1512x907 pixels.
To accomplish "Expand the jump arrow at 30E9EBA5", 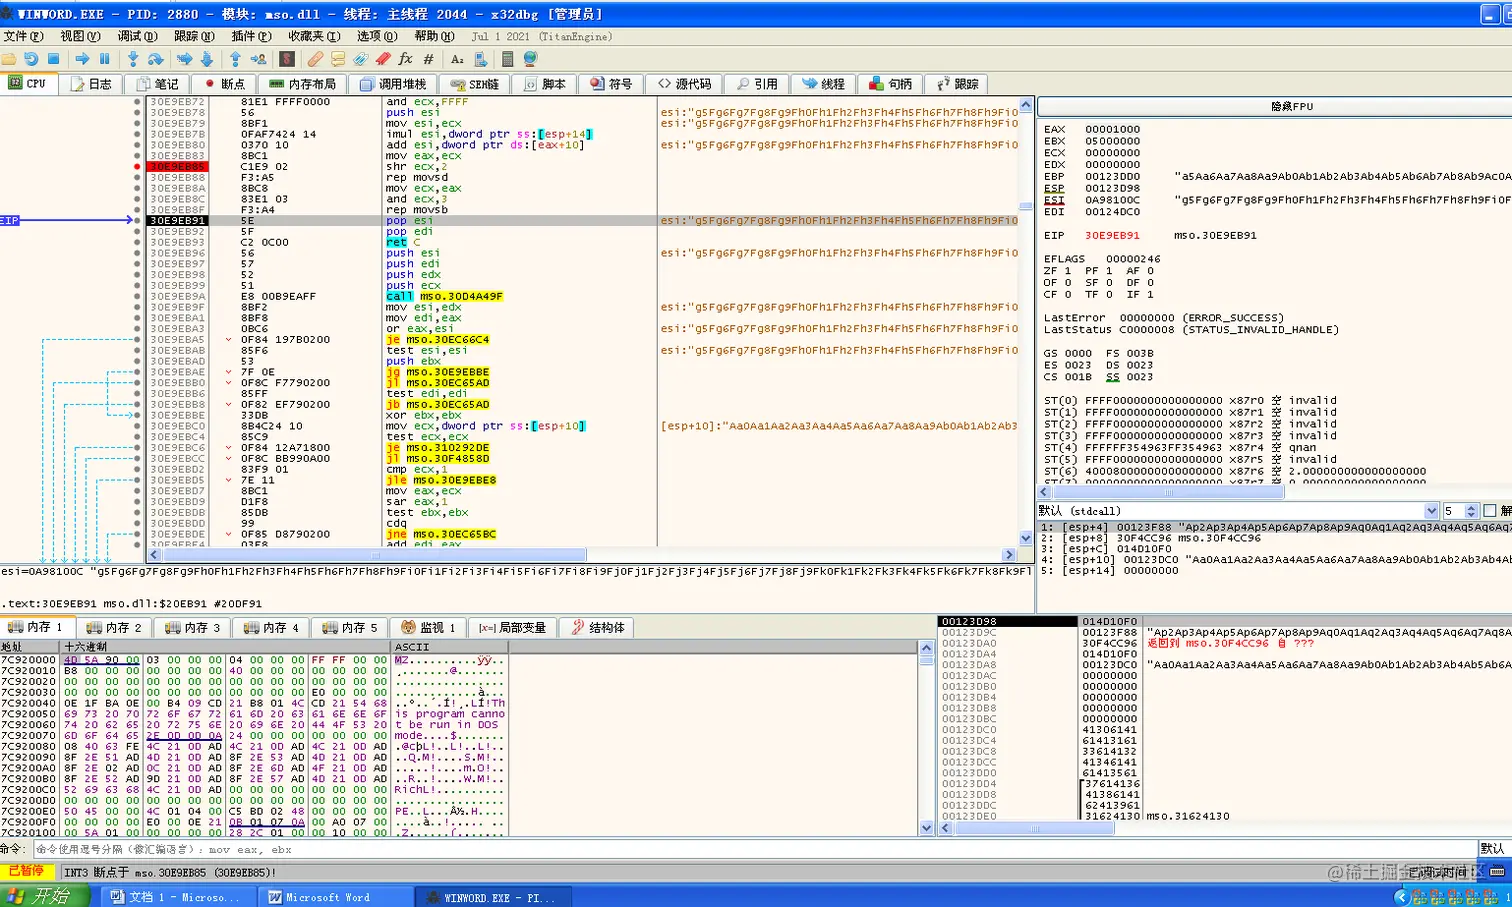I will [x=229, y=339].
